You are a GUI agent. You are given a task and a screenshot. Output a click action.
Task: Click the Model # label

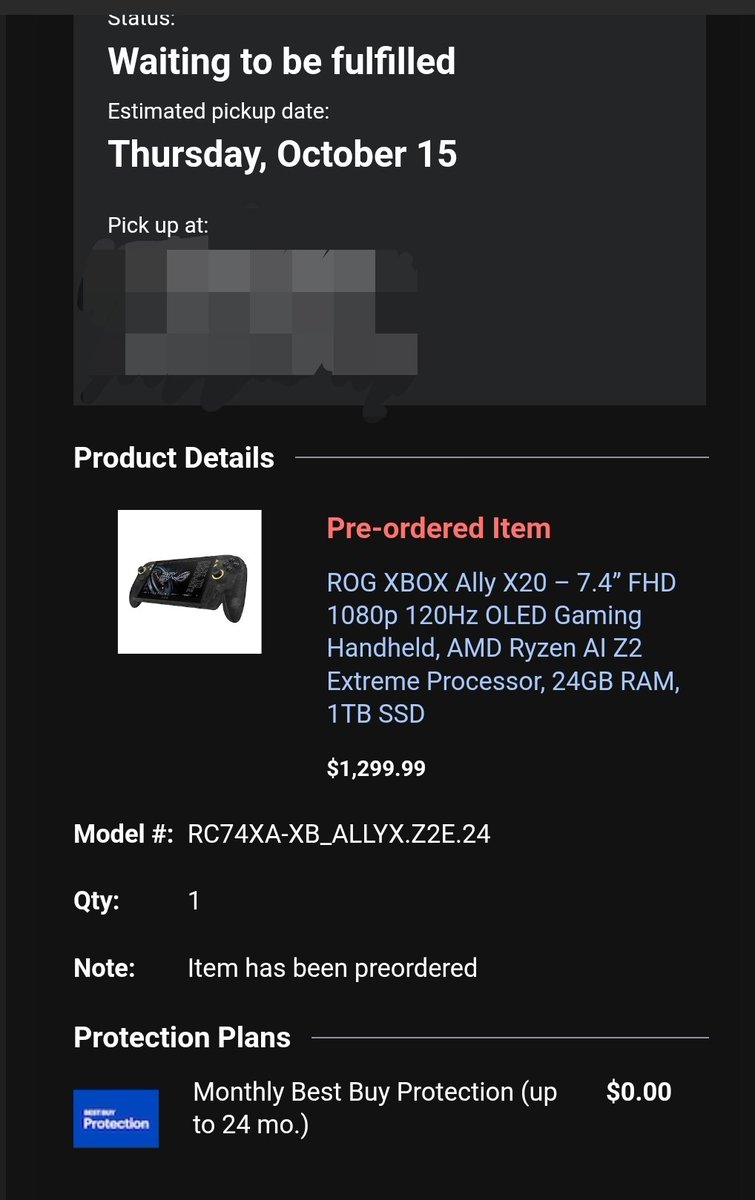point(124,834)
